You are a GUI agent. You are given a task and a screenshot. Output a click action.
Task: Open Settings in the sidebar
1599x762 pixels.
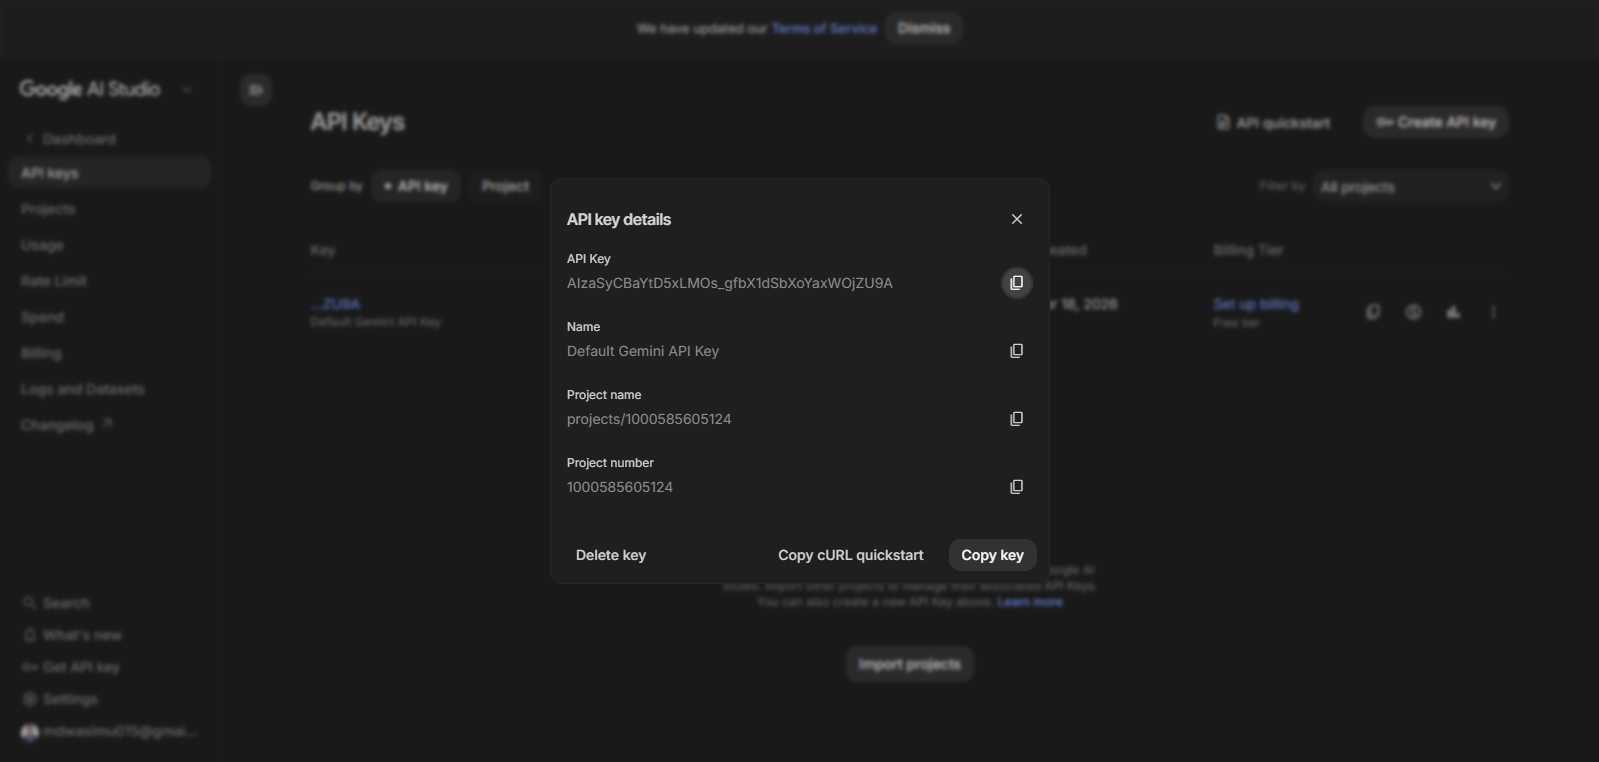(60, 699)
